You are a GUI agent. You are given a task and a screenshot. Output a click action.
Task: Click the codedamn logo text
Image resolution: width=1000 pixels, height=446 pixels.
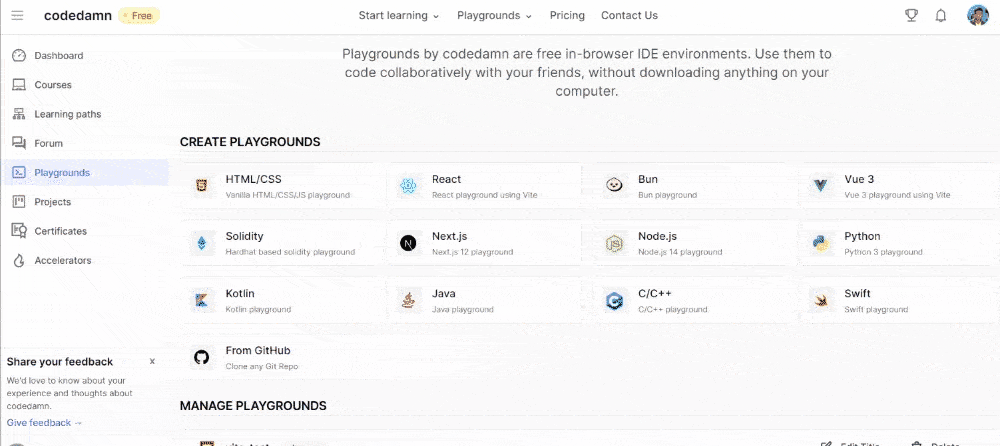(78, 15)
